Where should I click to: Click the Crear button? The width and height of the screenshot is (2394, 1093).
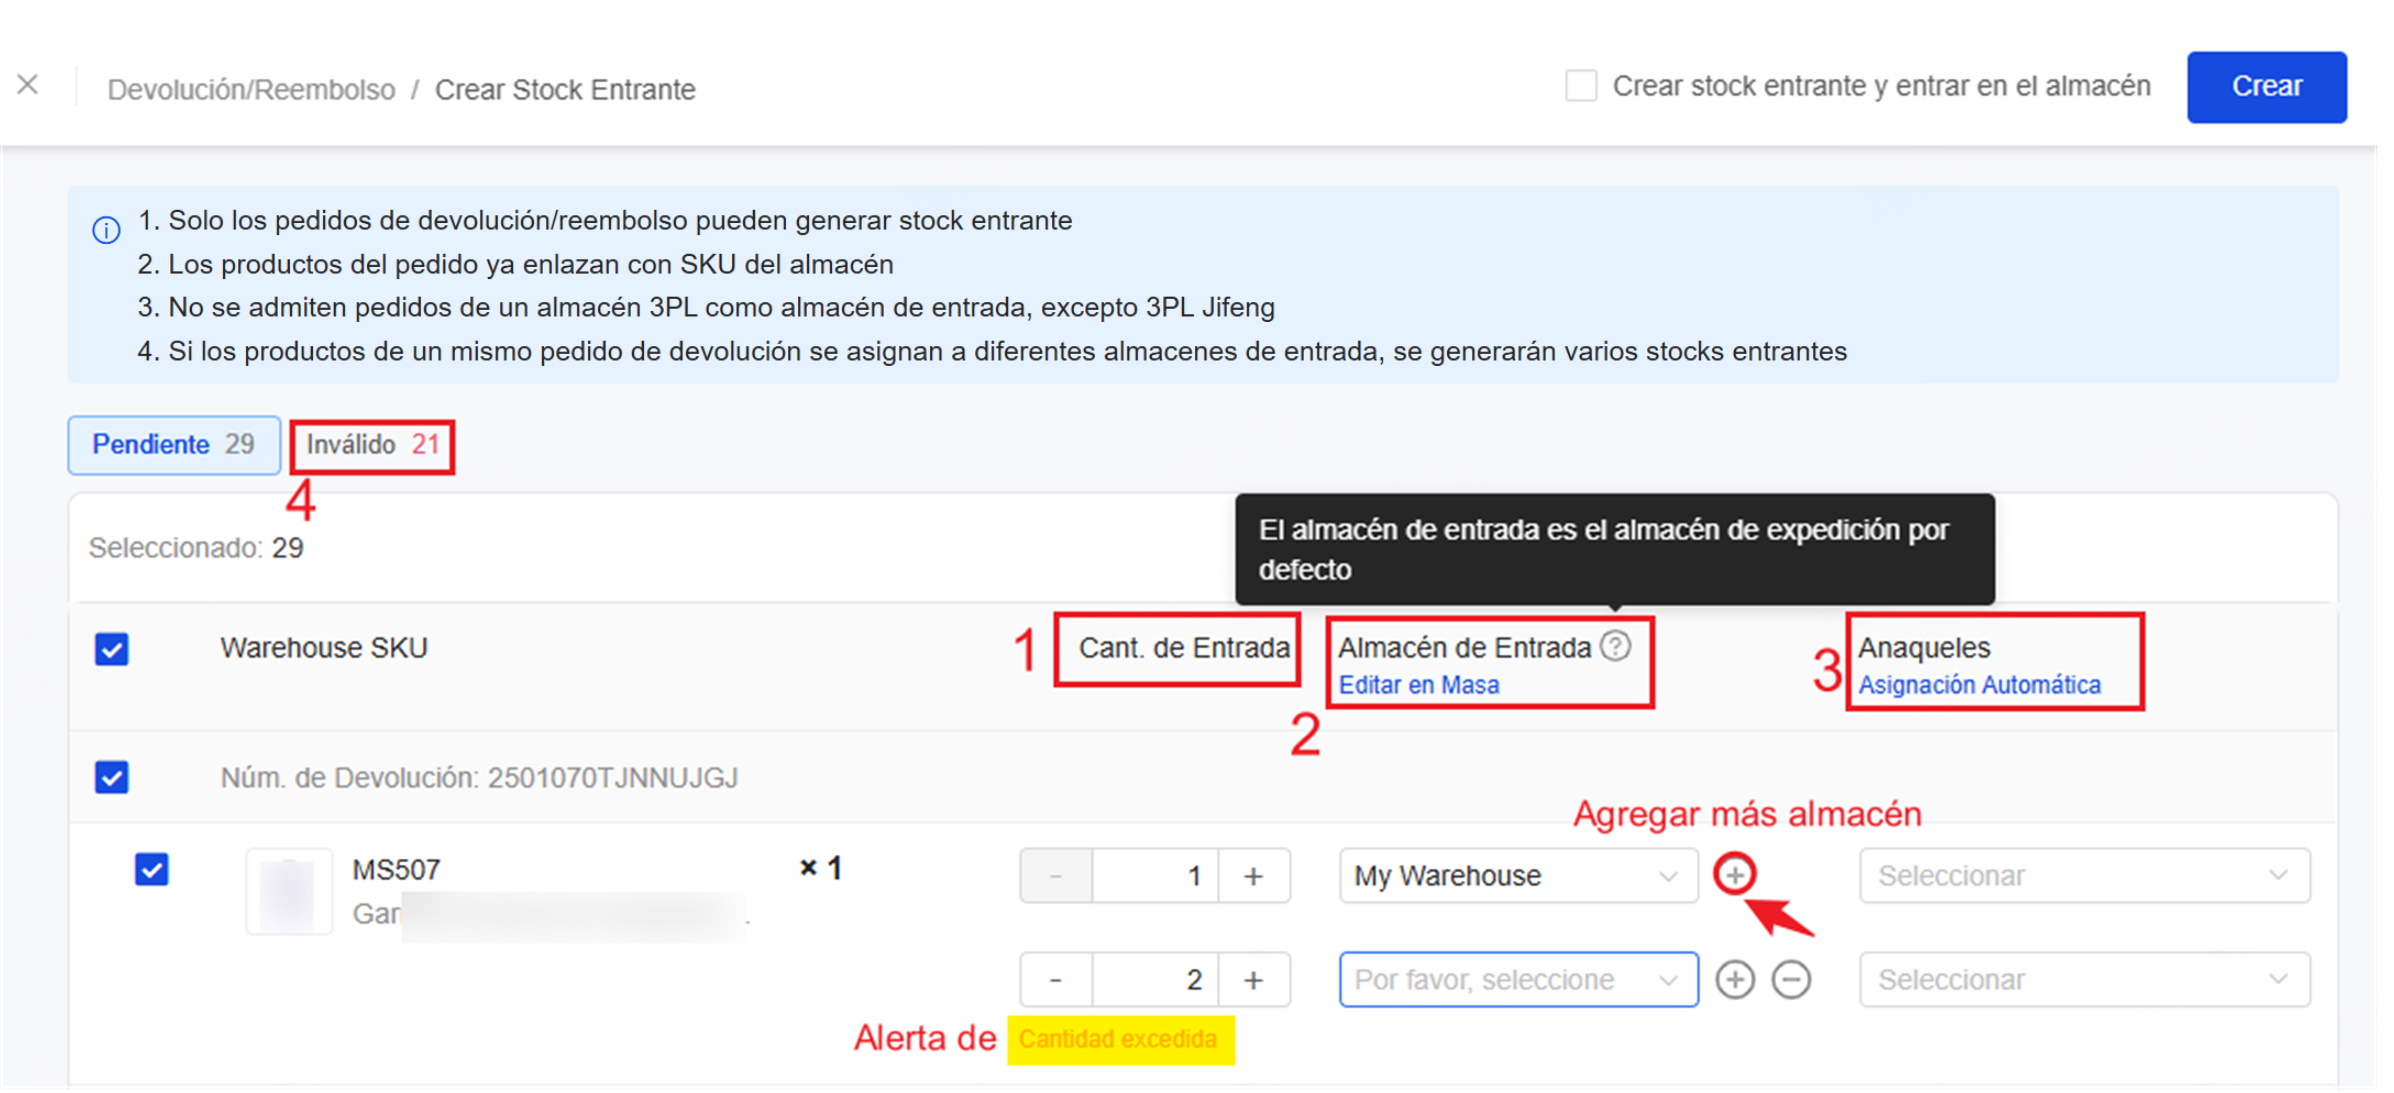[2266, 87]
